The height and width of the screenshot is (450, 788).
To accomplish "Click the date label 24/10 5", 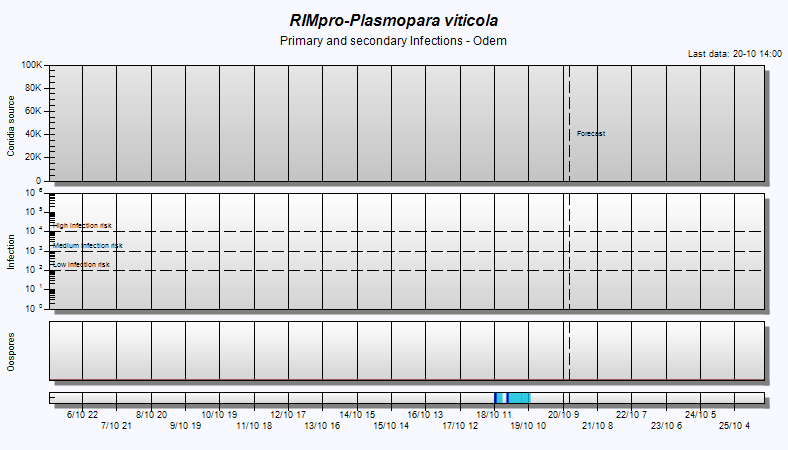I will 701,415.
